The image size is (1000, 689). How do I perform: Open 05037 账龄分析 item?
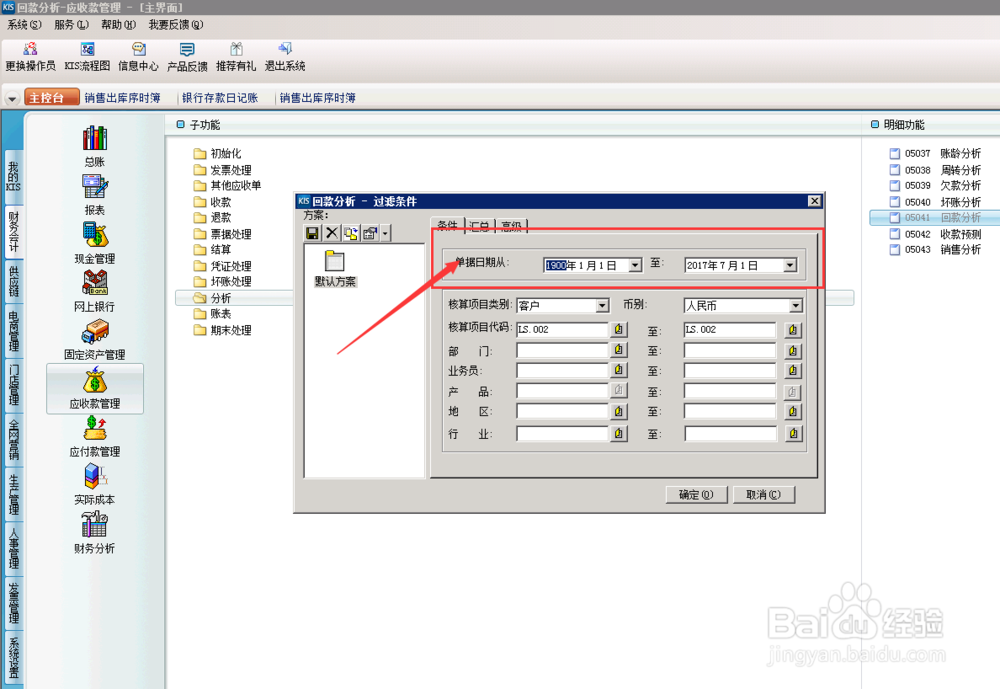pyautogui.click(x=935, y=153)
